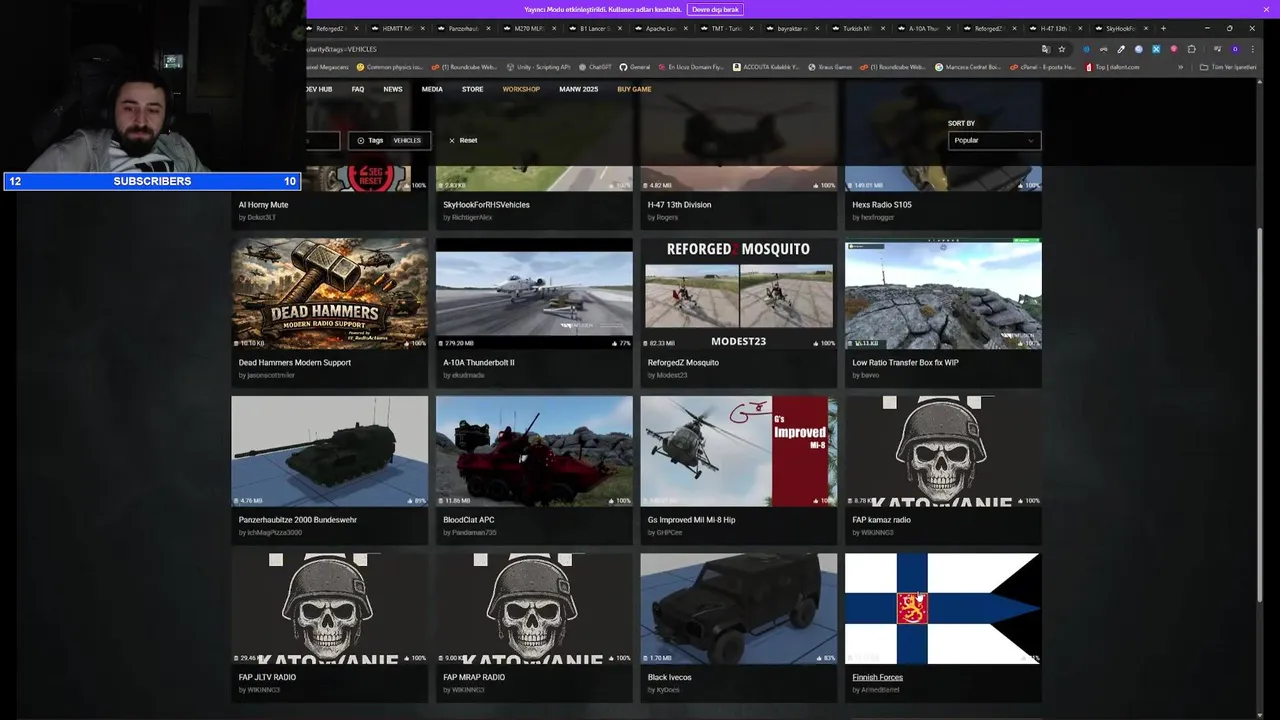This screenshot has width=1280, height=720.
Task: Close the SkyHookFor browser tab
Action: 1146,28
